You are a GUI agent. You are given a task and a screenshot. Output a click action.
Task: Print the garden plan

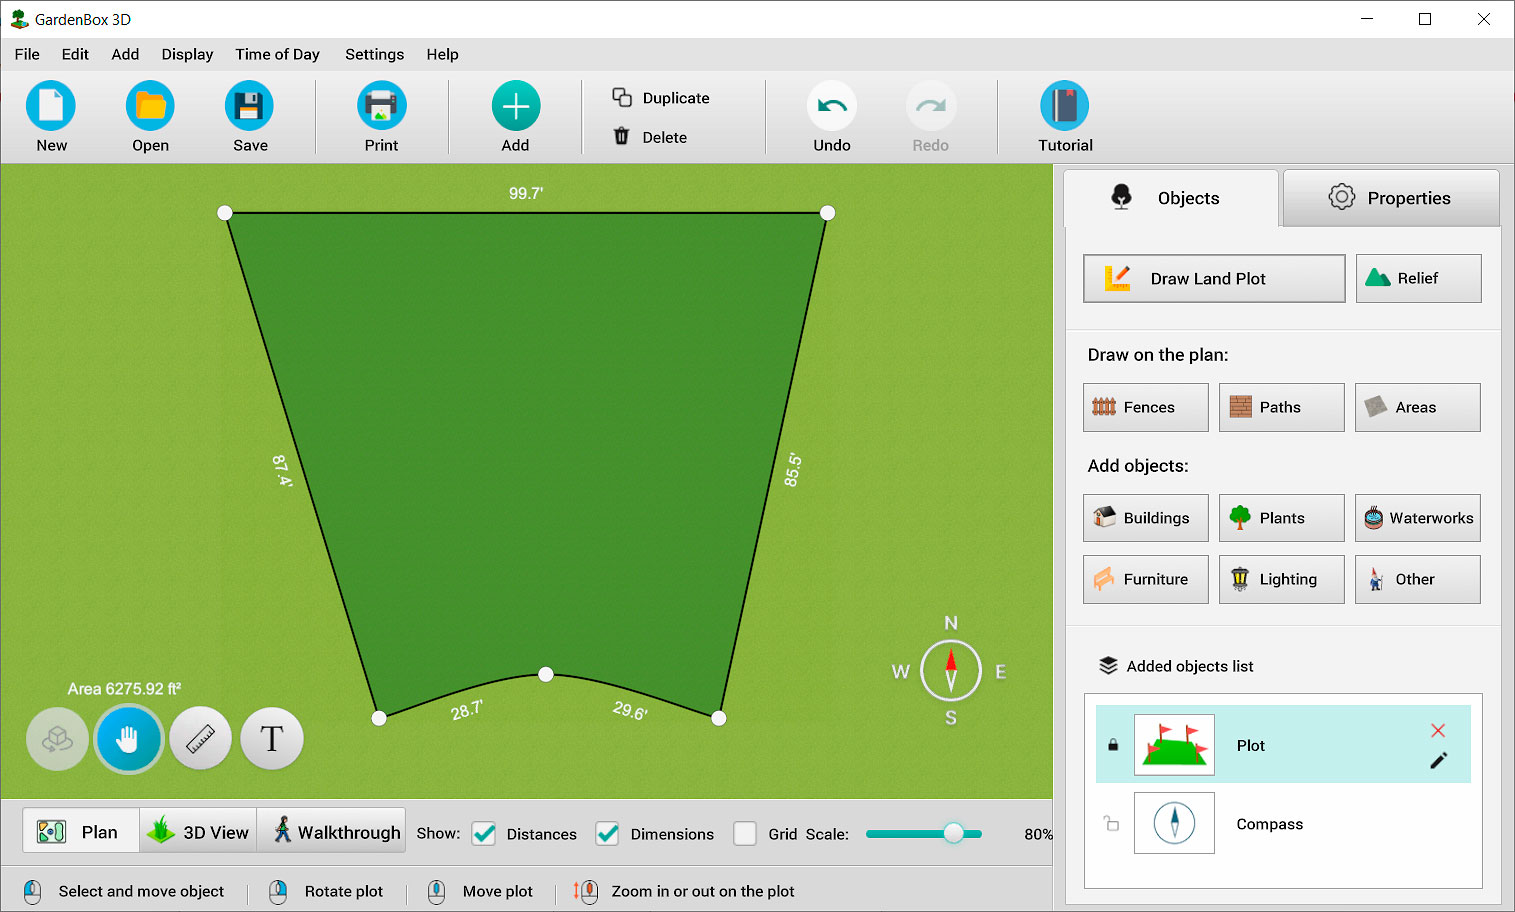(x=381, y=106)
